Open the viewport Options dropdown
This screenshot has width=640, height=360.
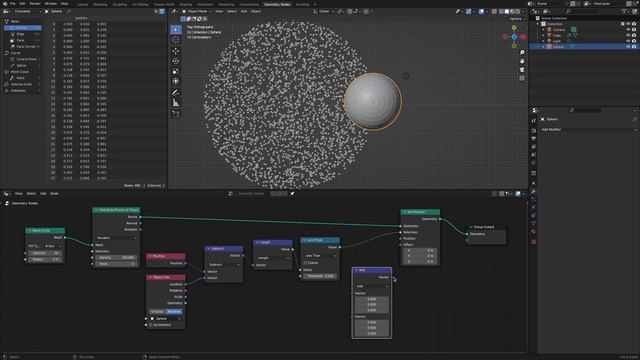516,19
